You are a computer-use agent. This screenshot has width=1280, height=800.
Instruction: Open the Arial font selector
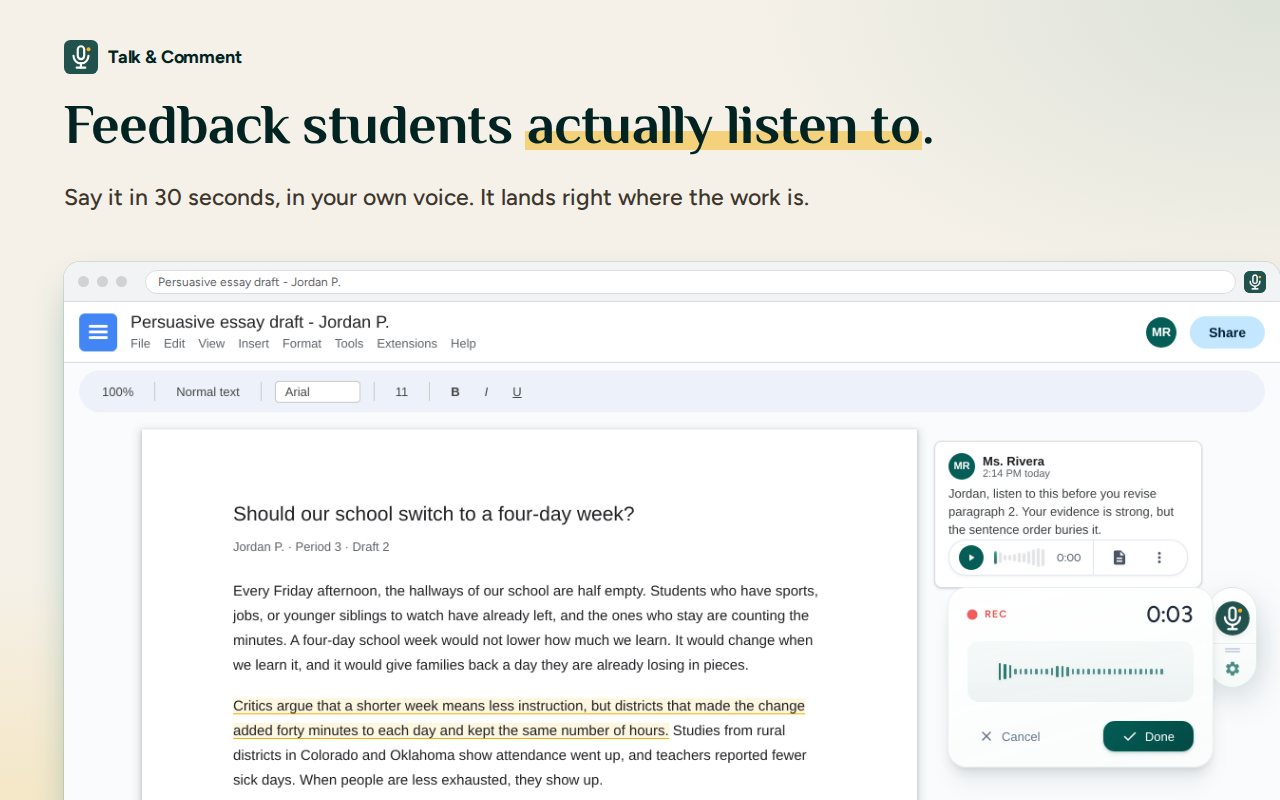pos(317,392)
